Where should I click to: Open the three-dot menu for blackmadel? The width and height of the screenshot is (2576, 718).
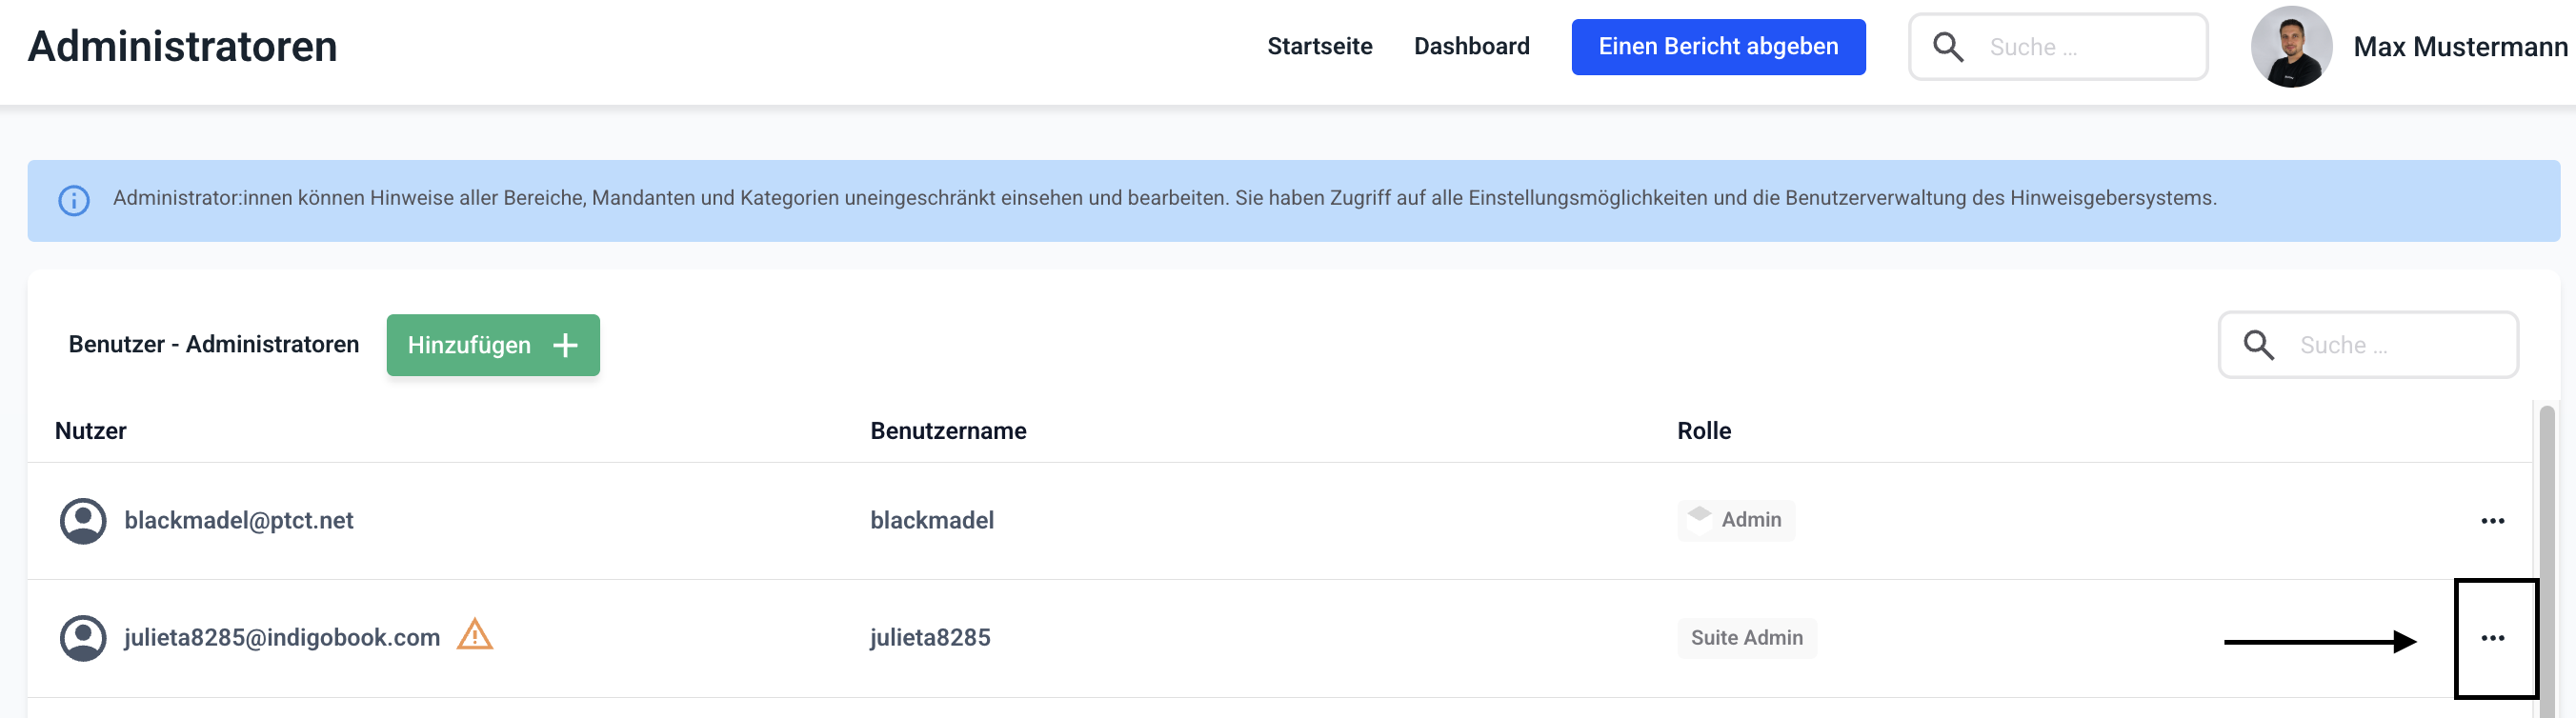click(x=2492, y=521)
